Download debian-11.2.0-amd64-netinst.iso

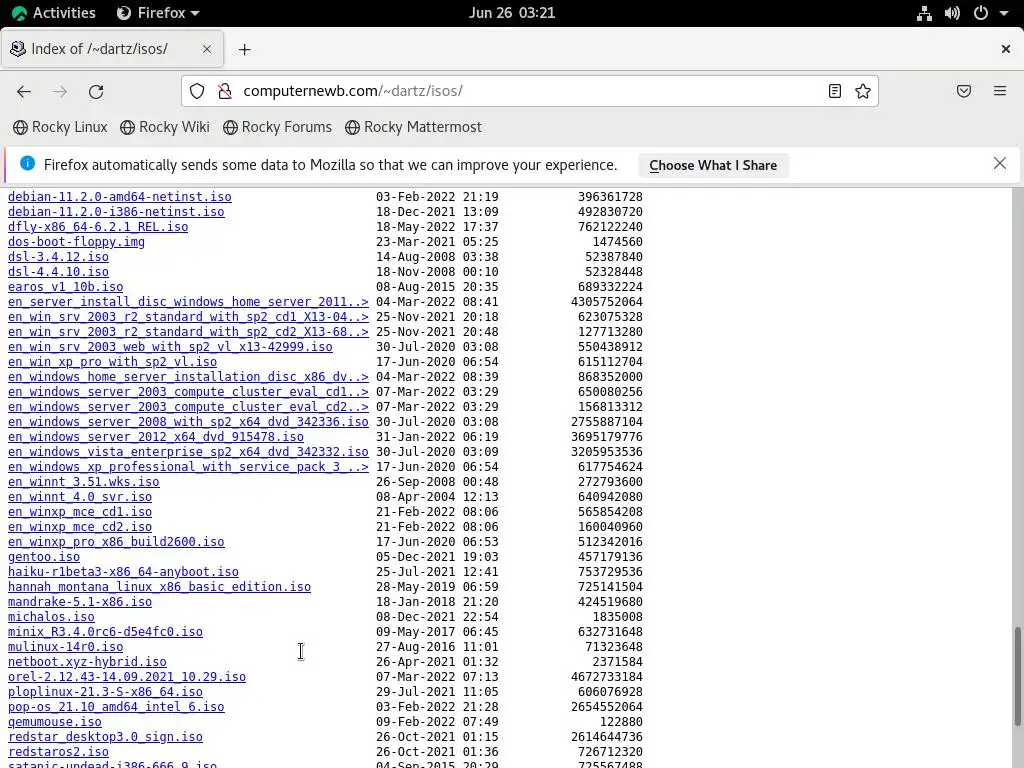click(x=120, y=197)
